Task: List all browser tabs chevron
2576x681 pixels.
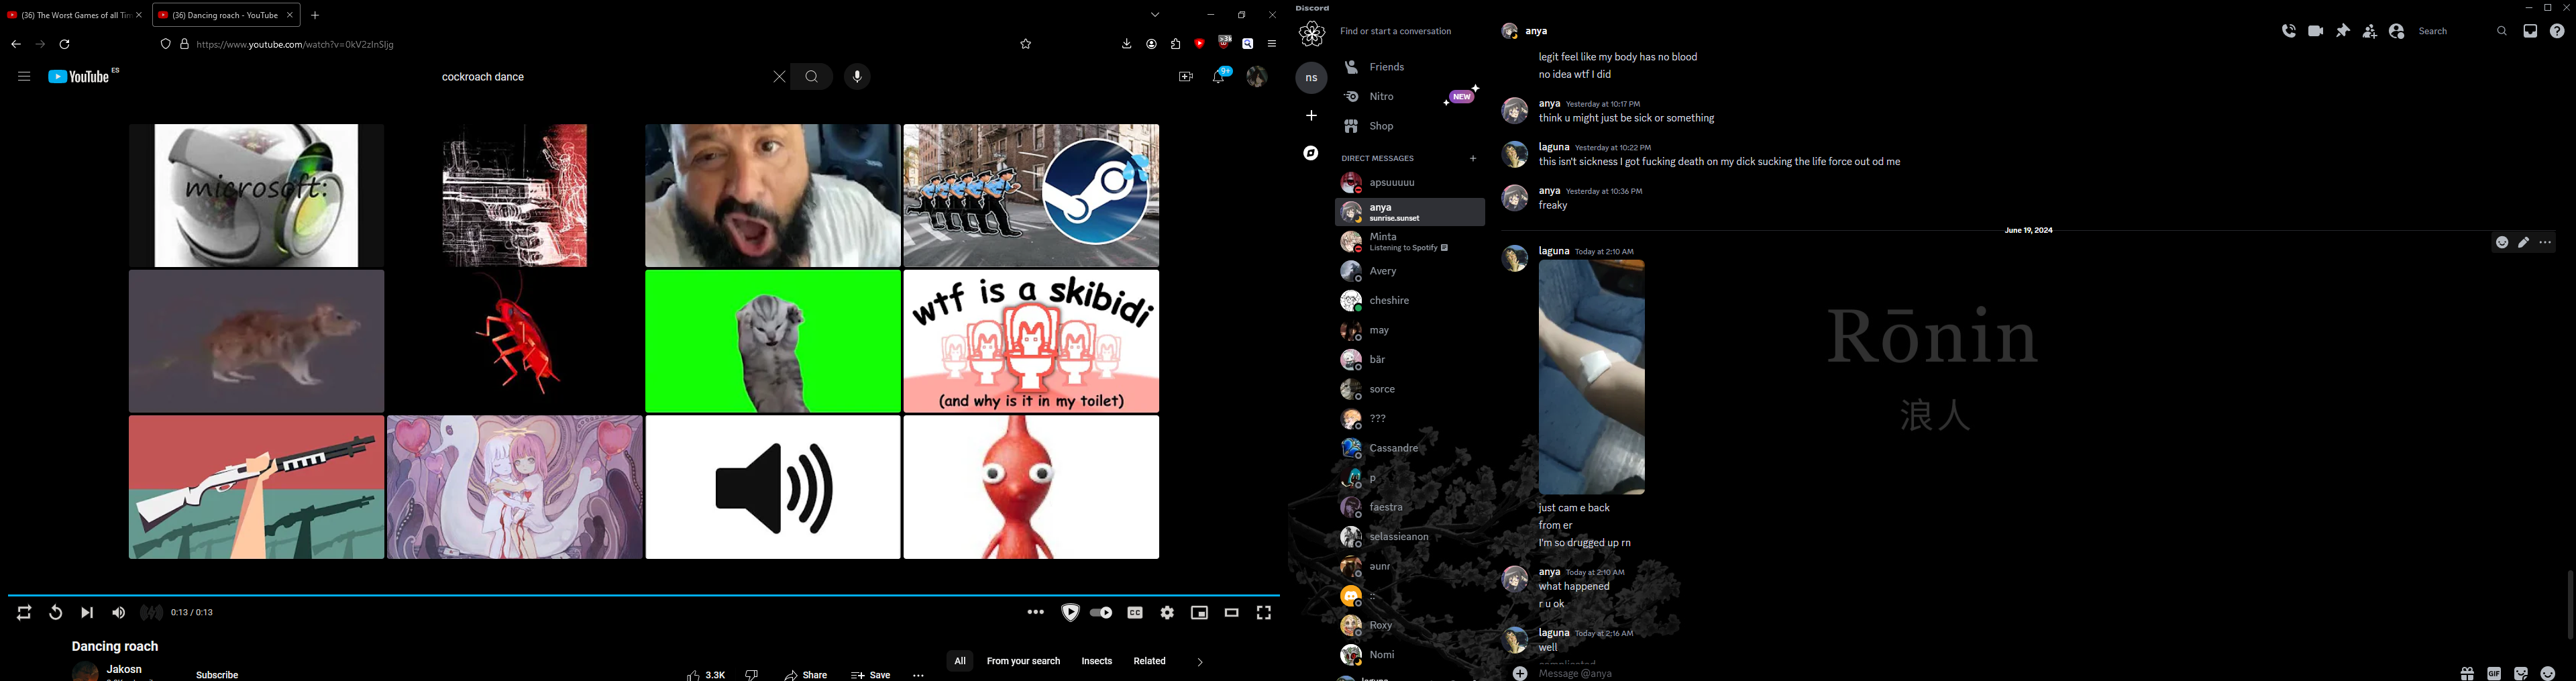Action: coord(1155,15)
